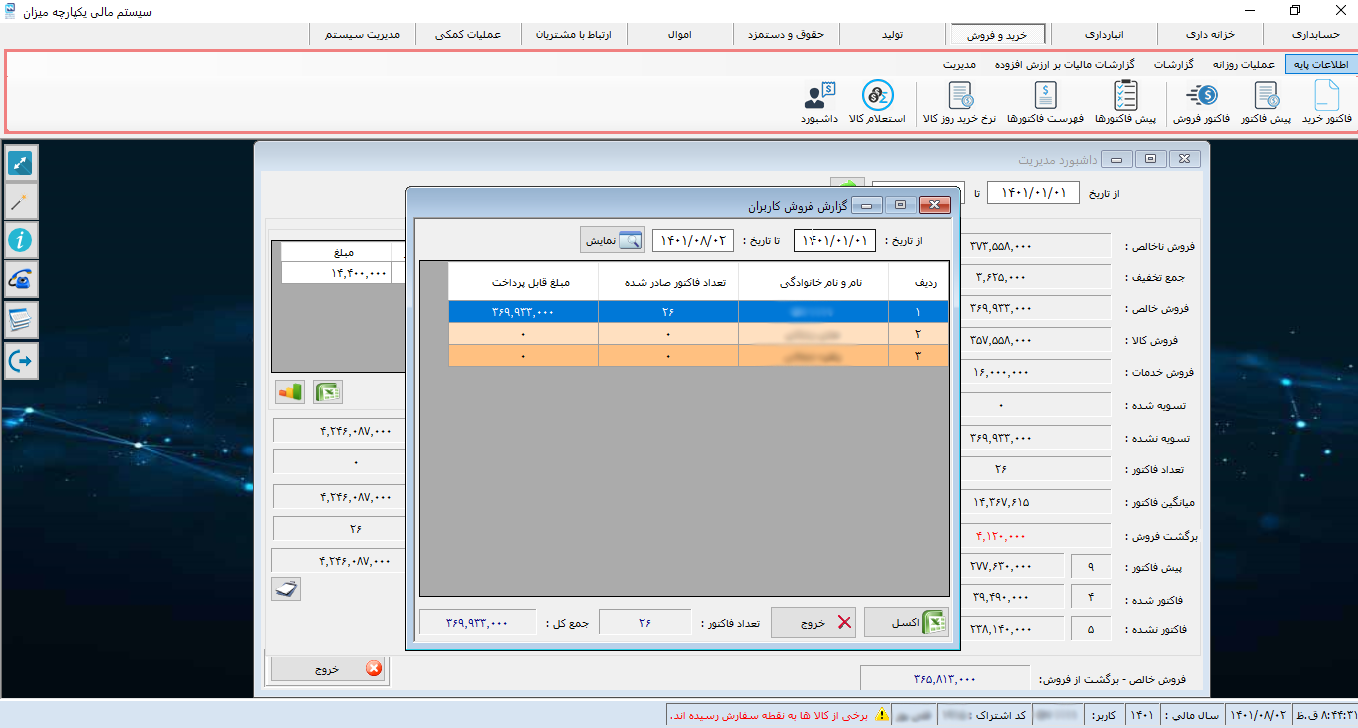Switch to the مدیریت ribbon tab
This screenshot has height=728, width=1358.
point(958,64)
